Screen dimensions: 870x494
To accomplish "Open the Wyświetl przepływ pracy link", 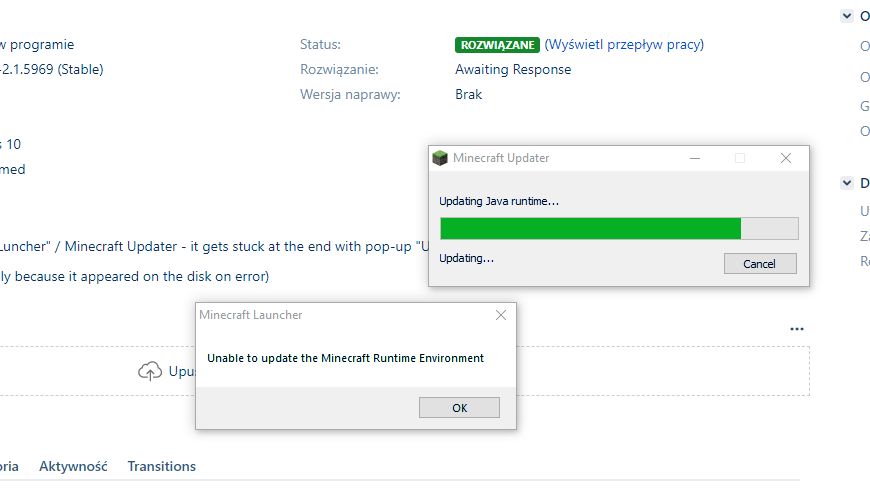I will point(624,44).
